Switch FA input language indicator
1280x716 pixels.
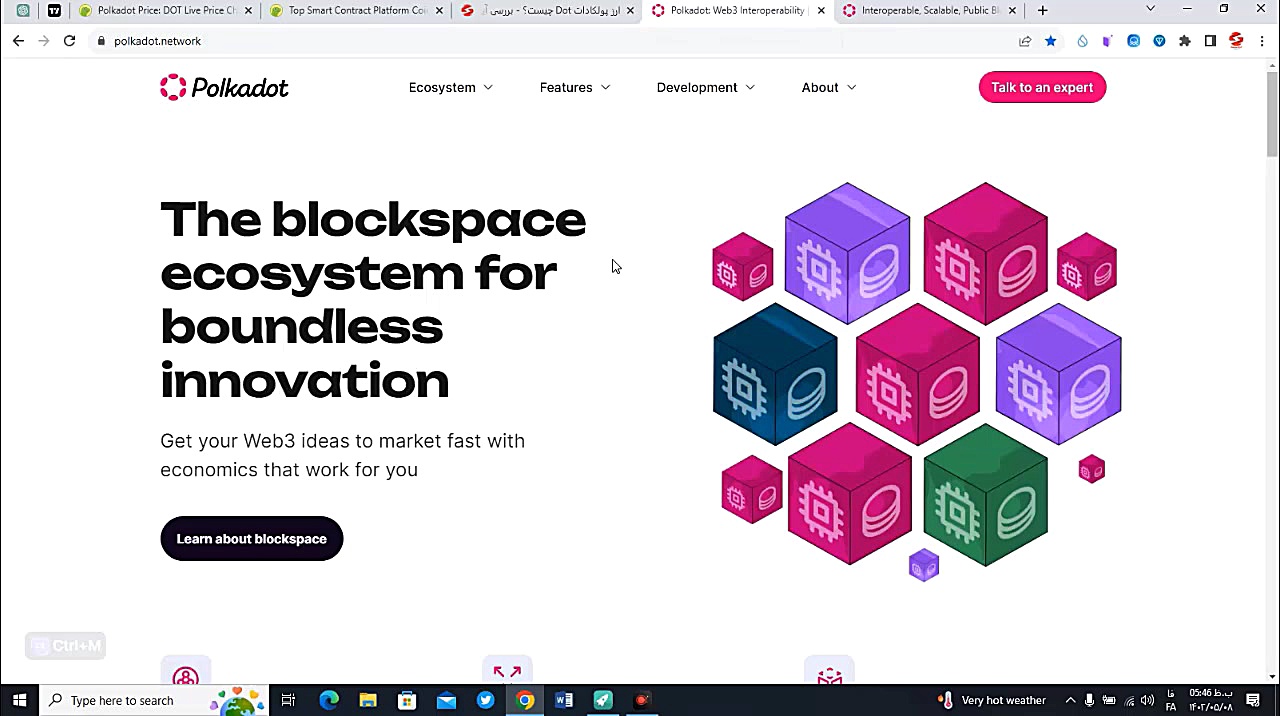pos(1171,700)
